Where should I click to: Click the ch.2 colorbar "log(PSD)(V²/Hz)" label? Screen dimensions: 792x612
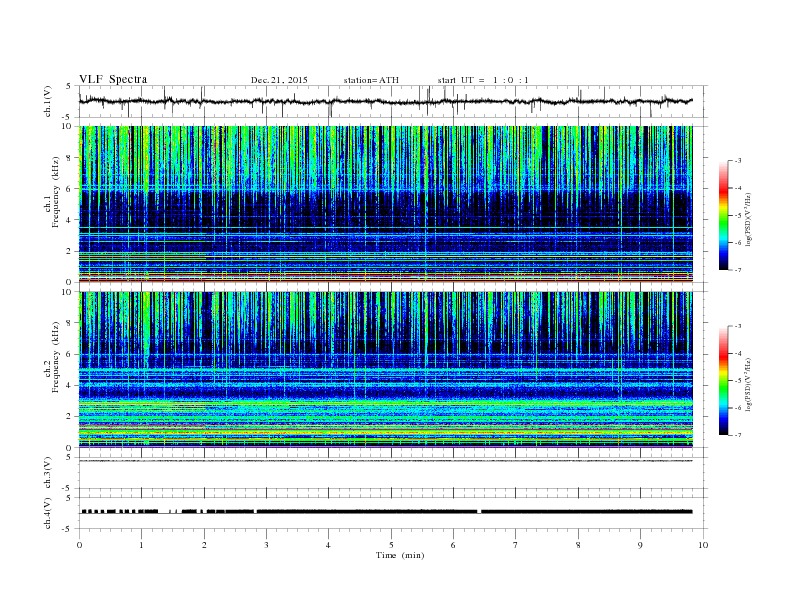(x=748, y=384)
